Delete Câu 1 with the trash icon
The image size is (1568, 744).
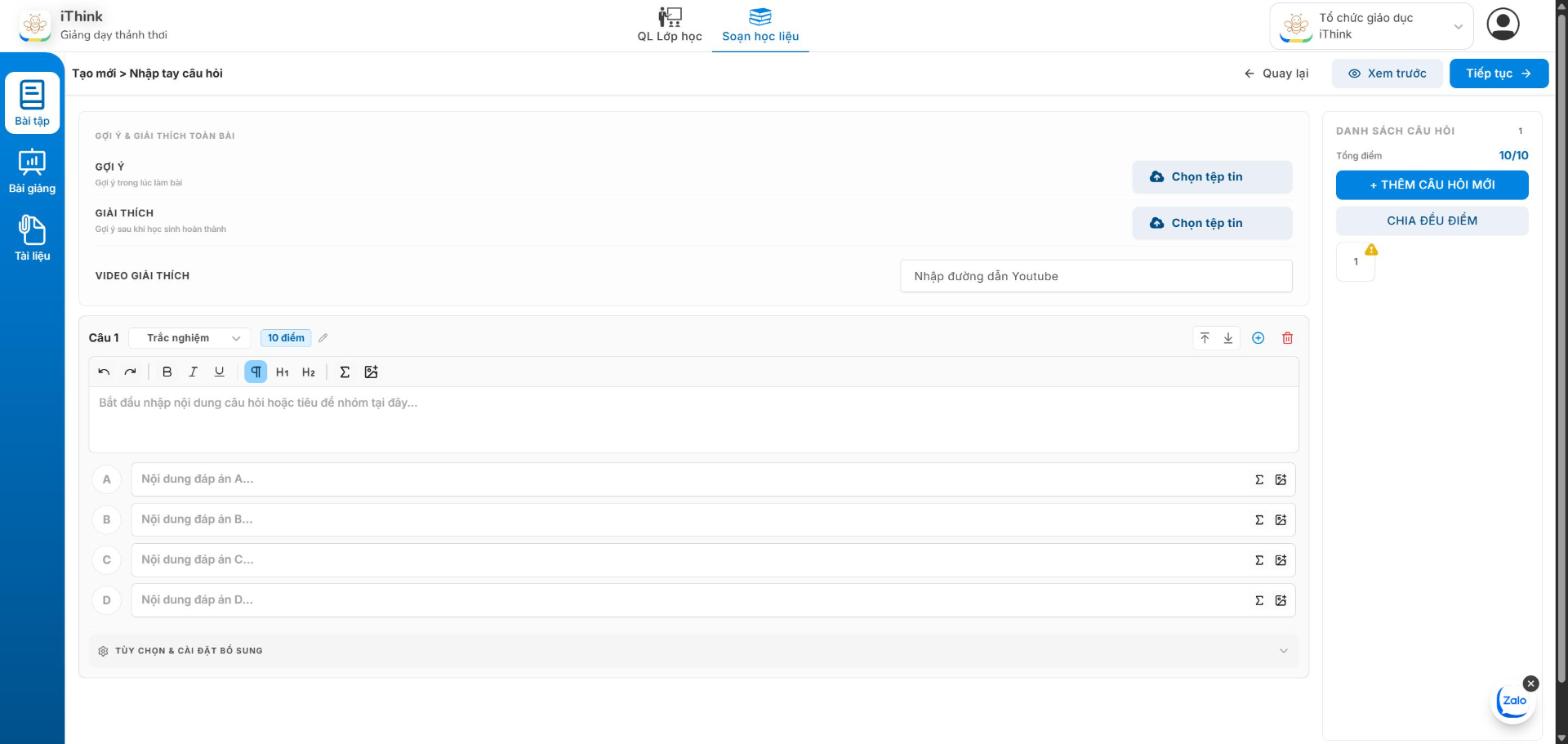click(1287, 338)
